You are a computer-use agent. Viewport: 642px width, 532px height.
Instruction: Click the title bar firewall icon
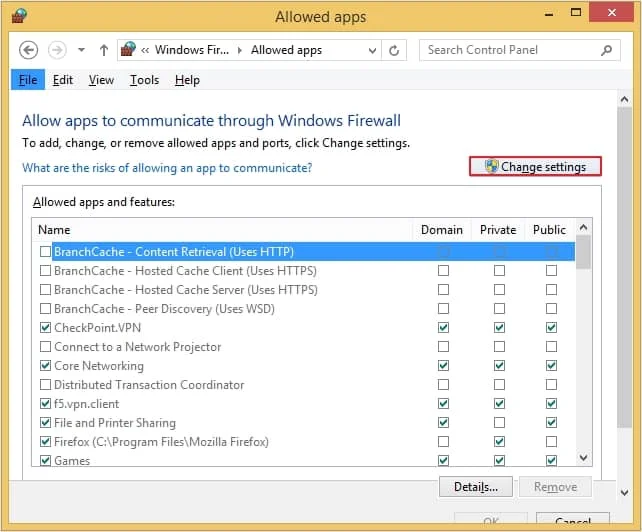[19, 16]
